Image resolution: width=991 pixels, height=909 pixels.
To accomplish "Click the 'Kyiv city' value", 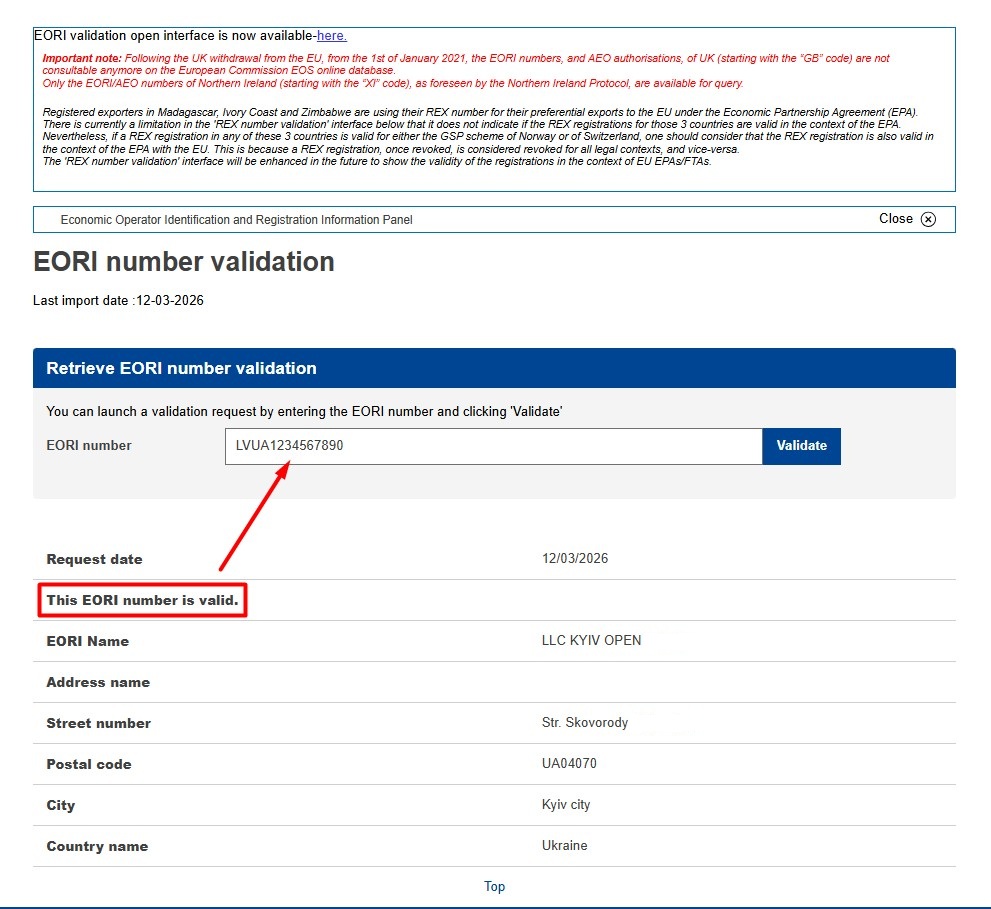I will click(x=566, y=805).
